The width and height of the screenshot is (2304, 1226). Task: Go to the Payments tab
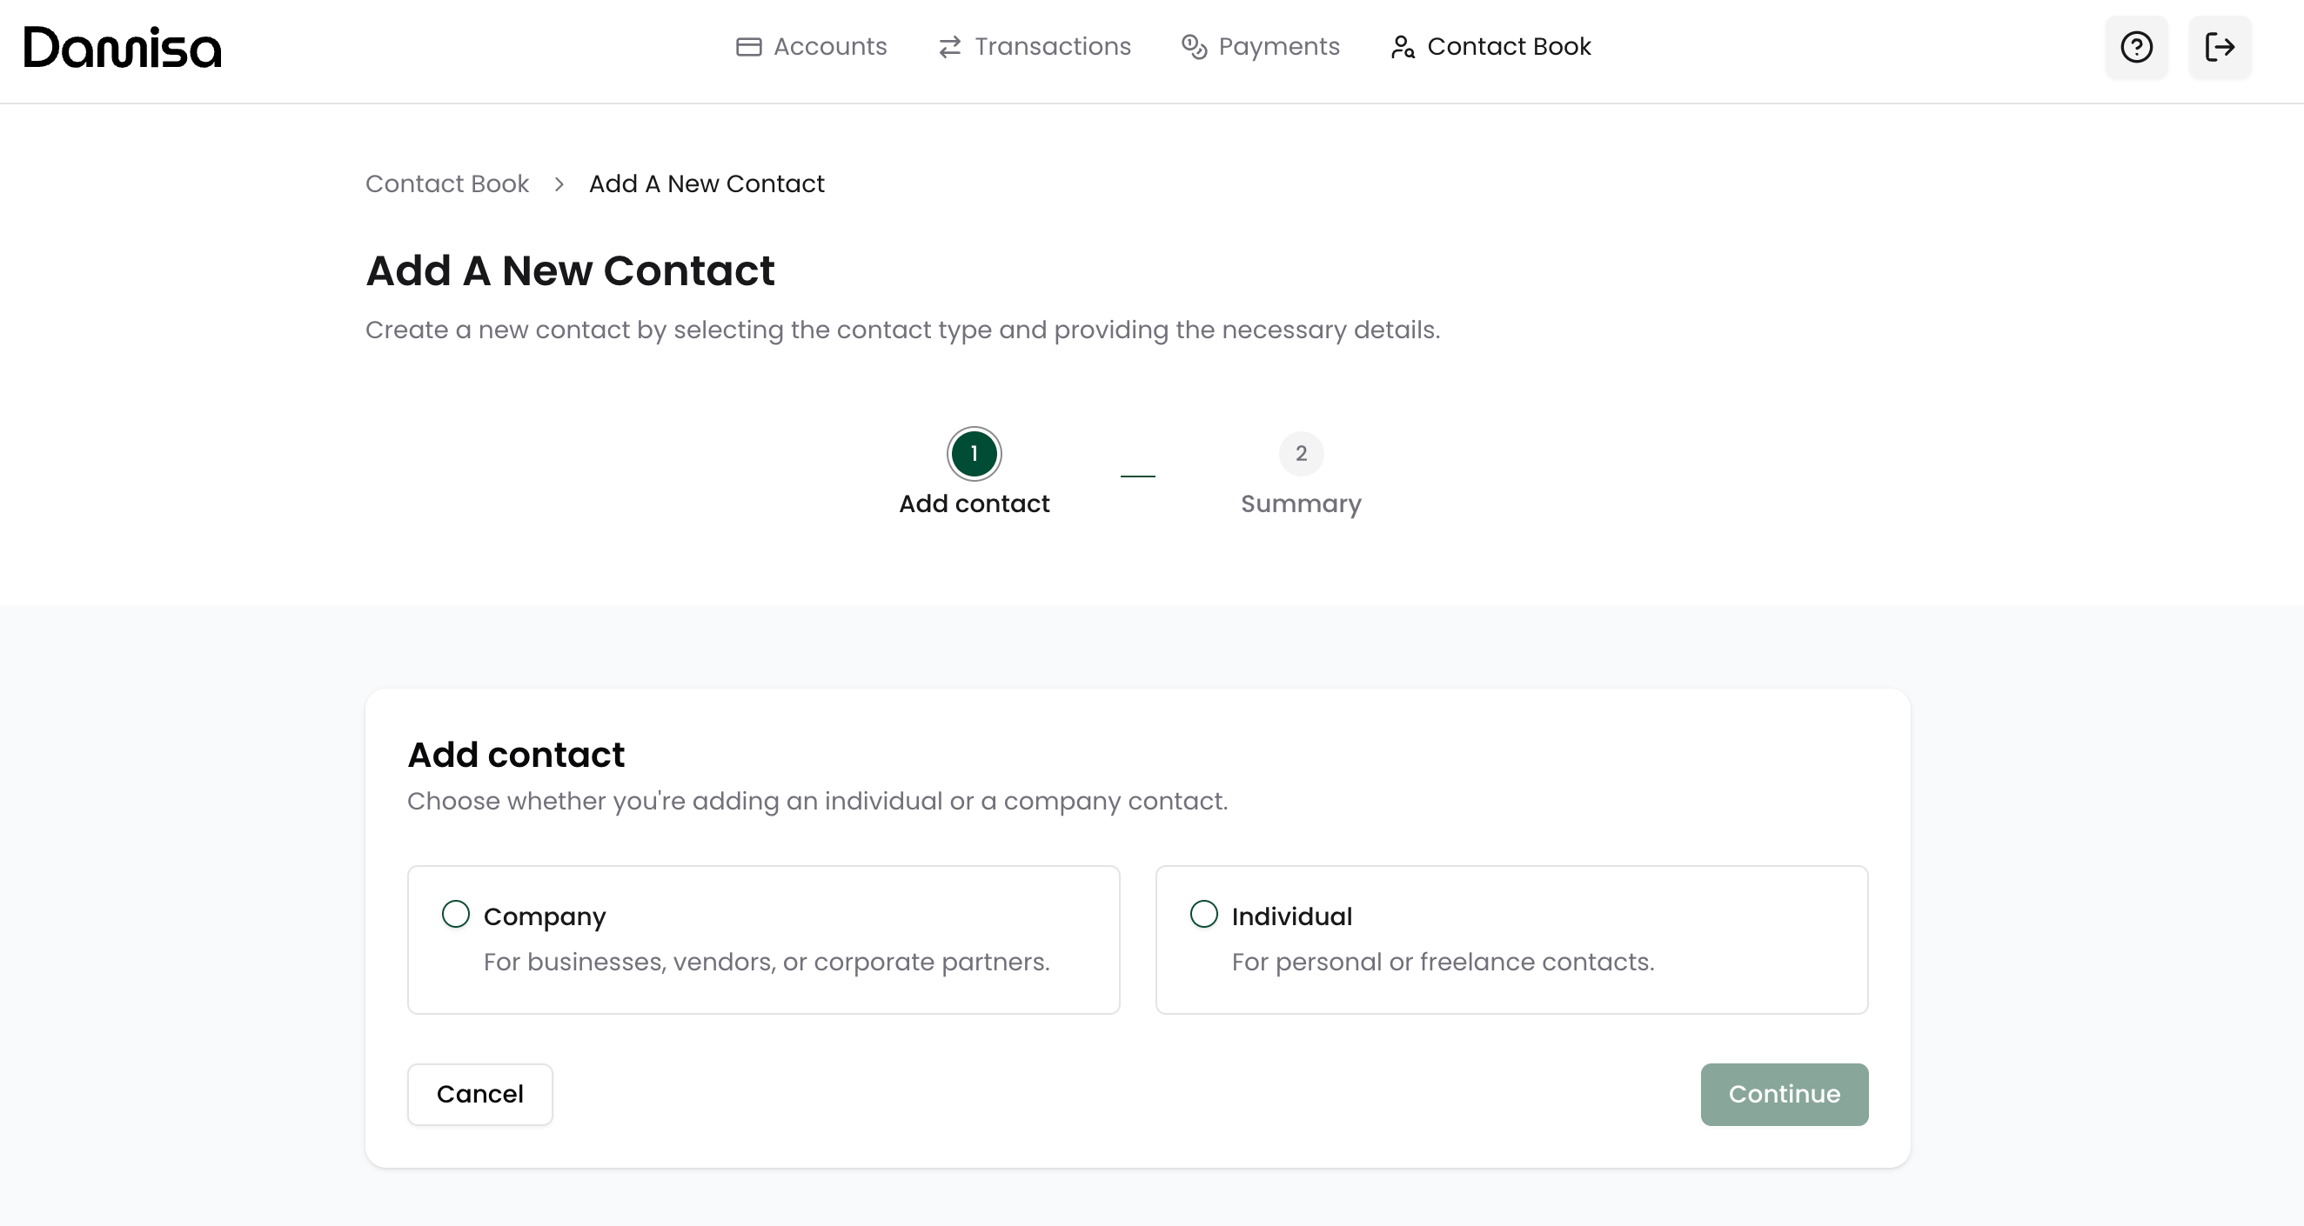1278,47
